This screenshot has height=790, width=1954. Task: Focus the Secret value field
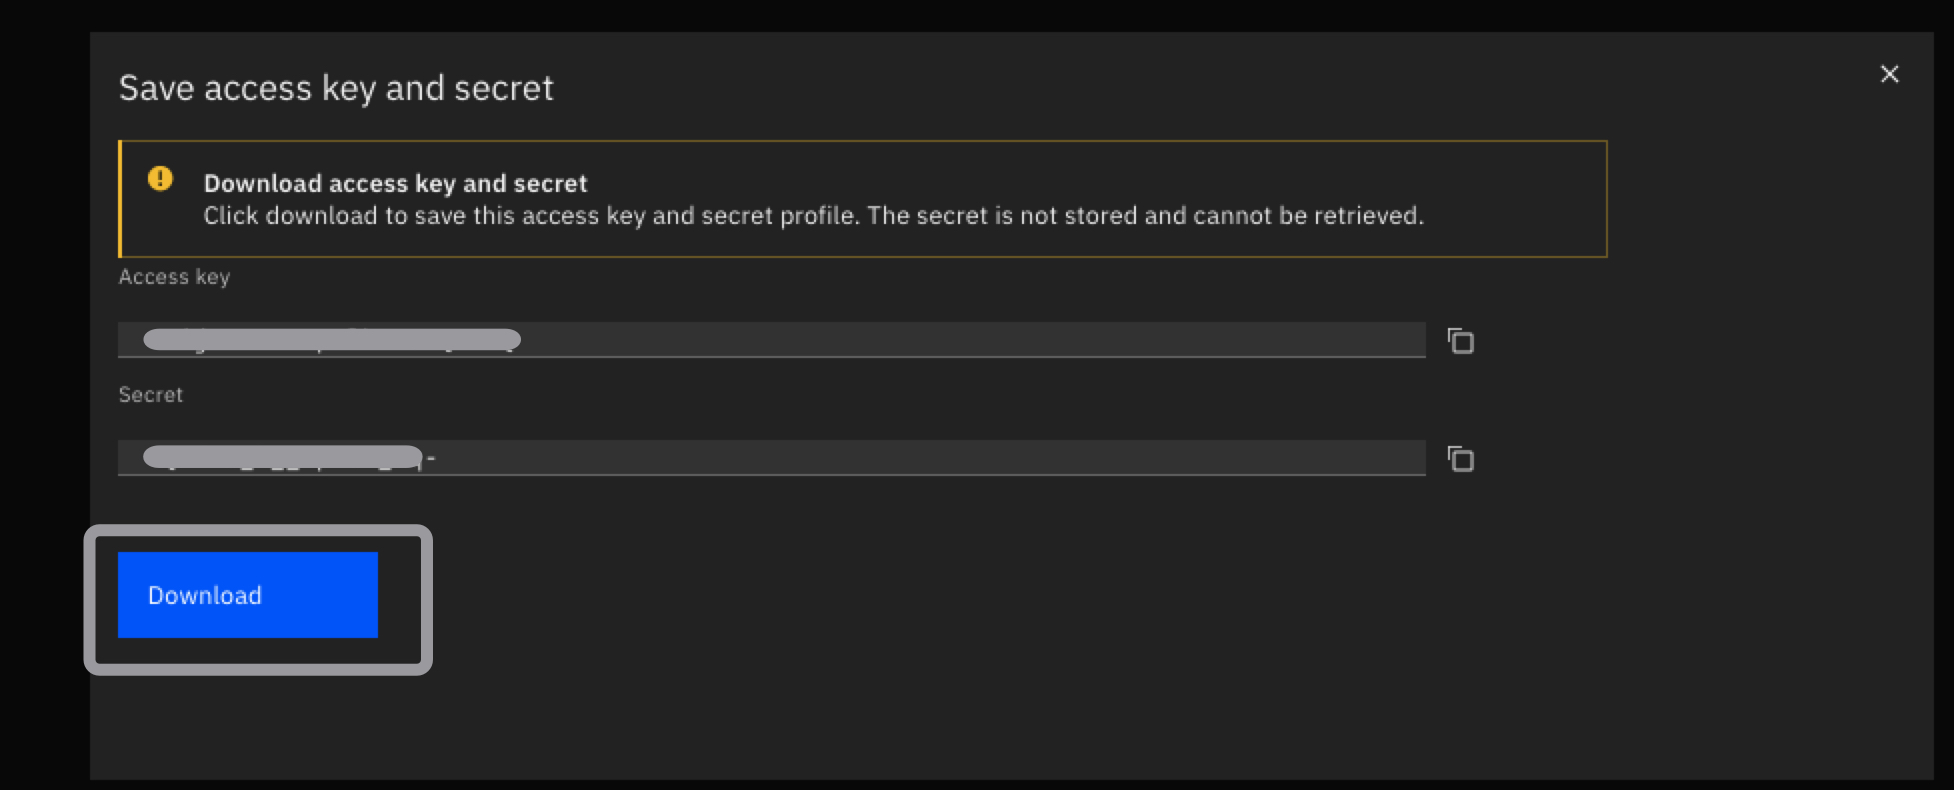point(772,458)
